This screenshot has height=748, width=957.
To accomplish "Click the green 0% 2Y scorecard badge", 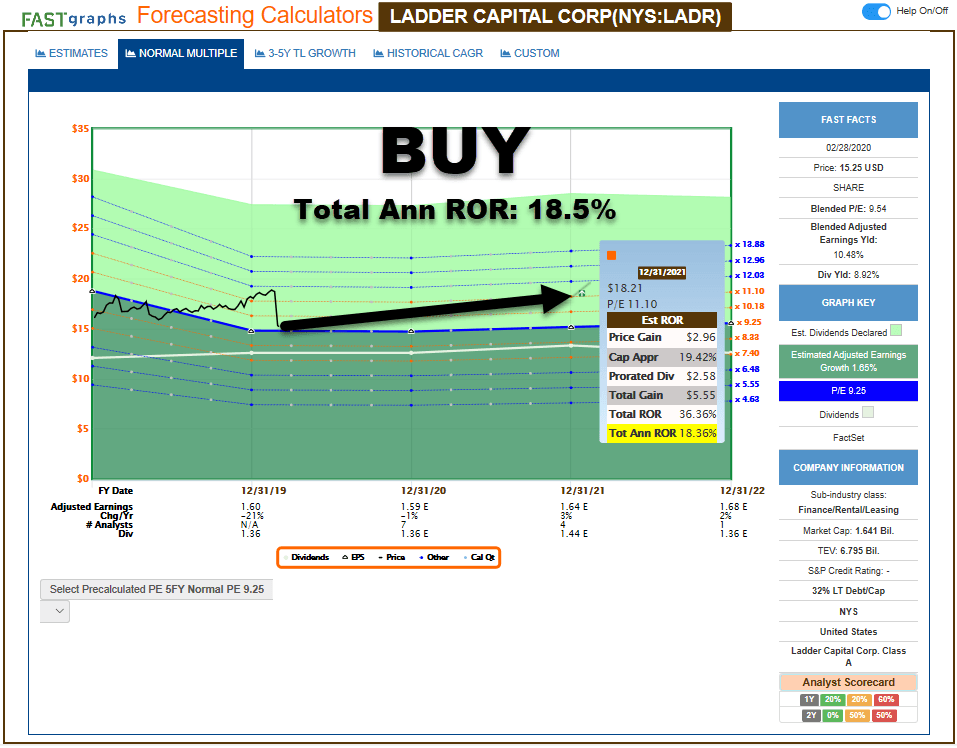I will (832, 716).
